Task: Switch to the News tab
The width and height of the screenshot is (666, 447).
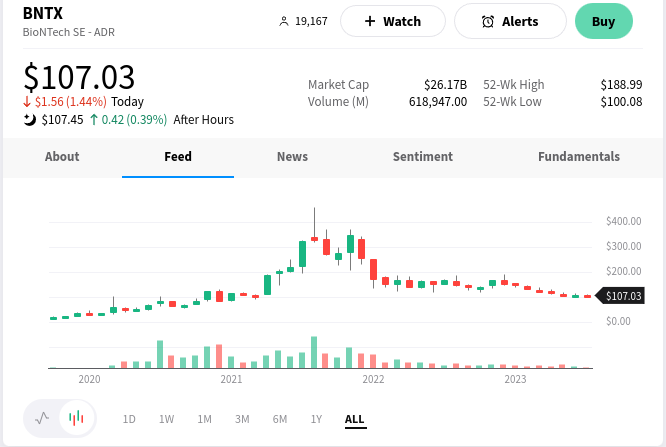Action: pos(292,157)
